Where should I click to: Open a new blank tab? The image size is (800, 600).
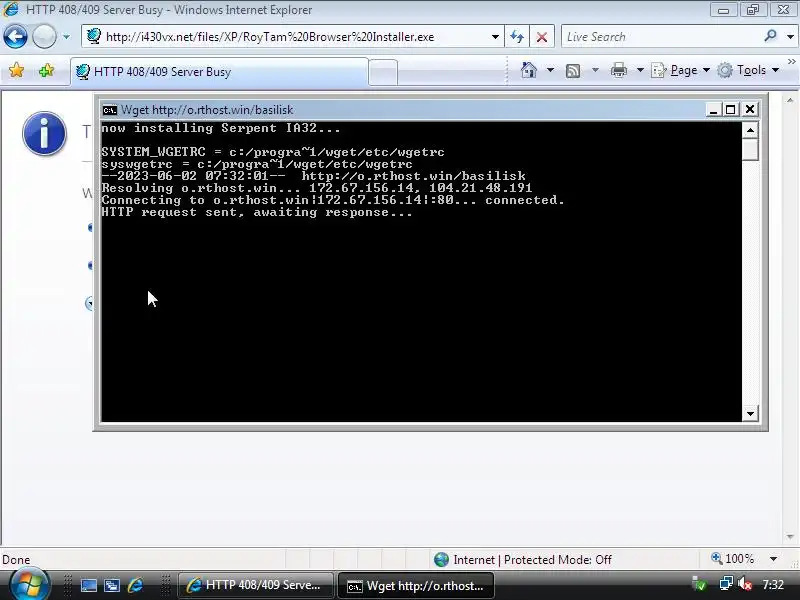(x=383, y=72)
